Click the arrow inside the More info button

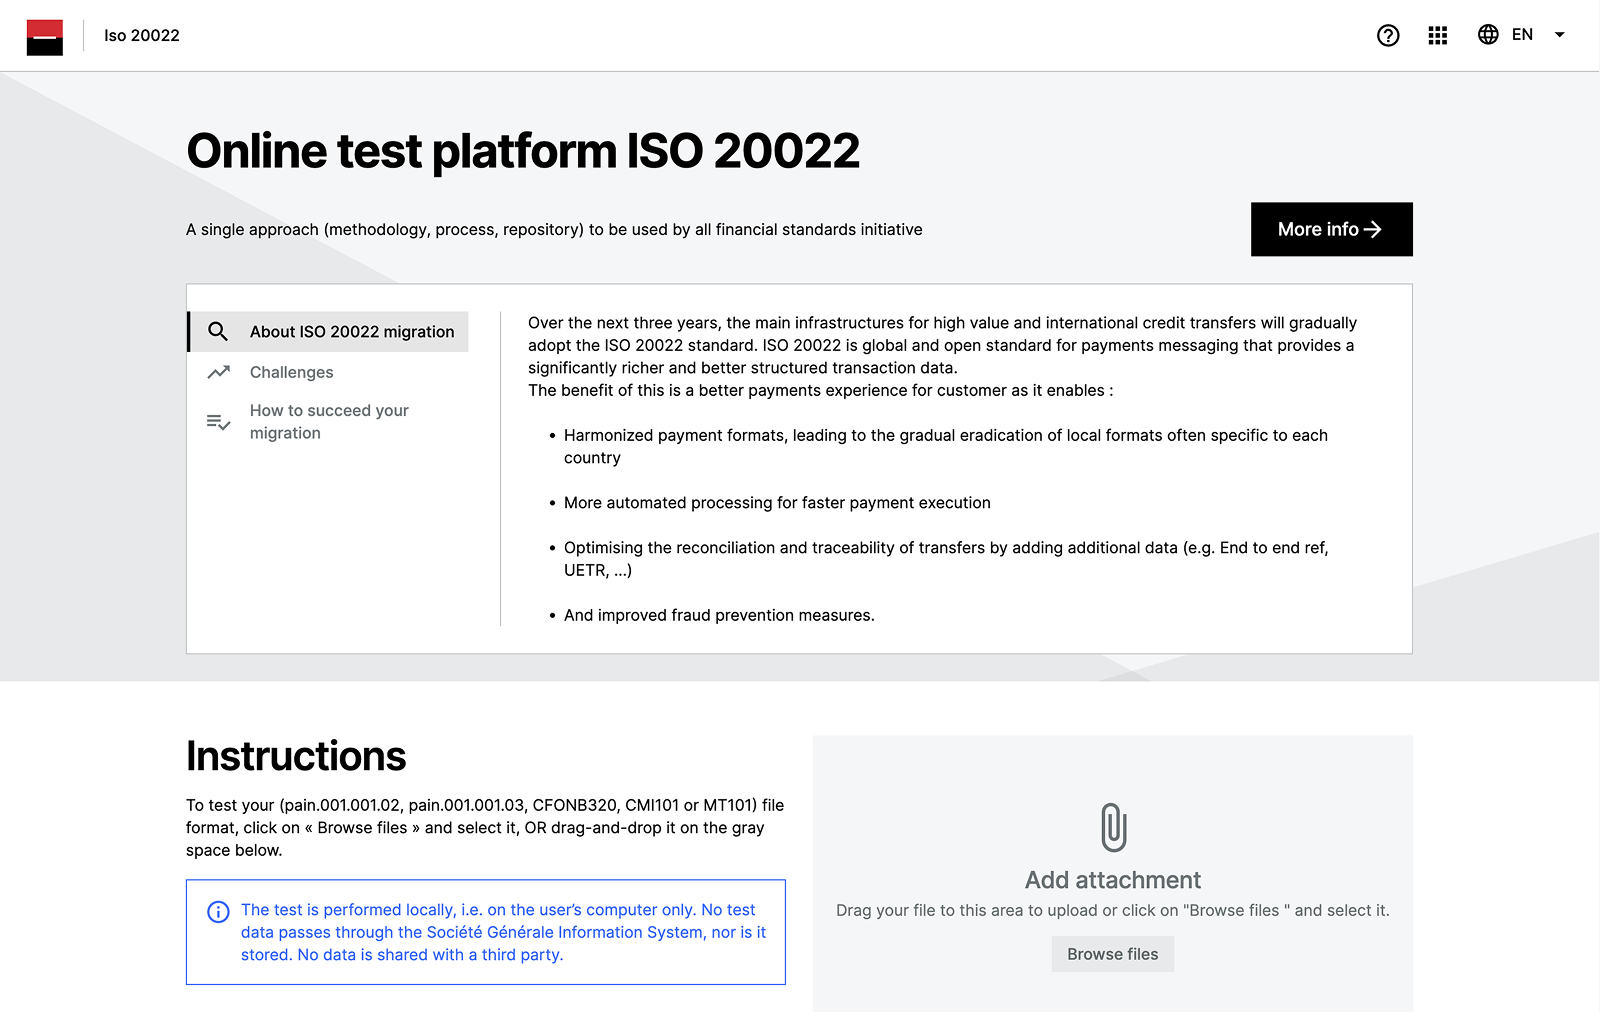click(1373, 230)
